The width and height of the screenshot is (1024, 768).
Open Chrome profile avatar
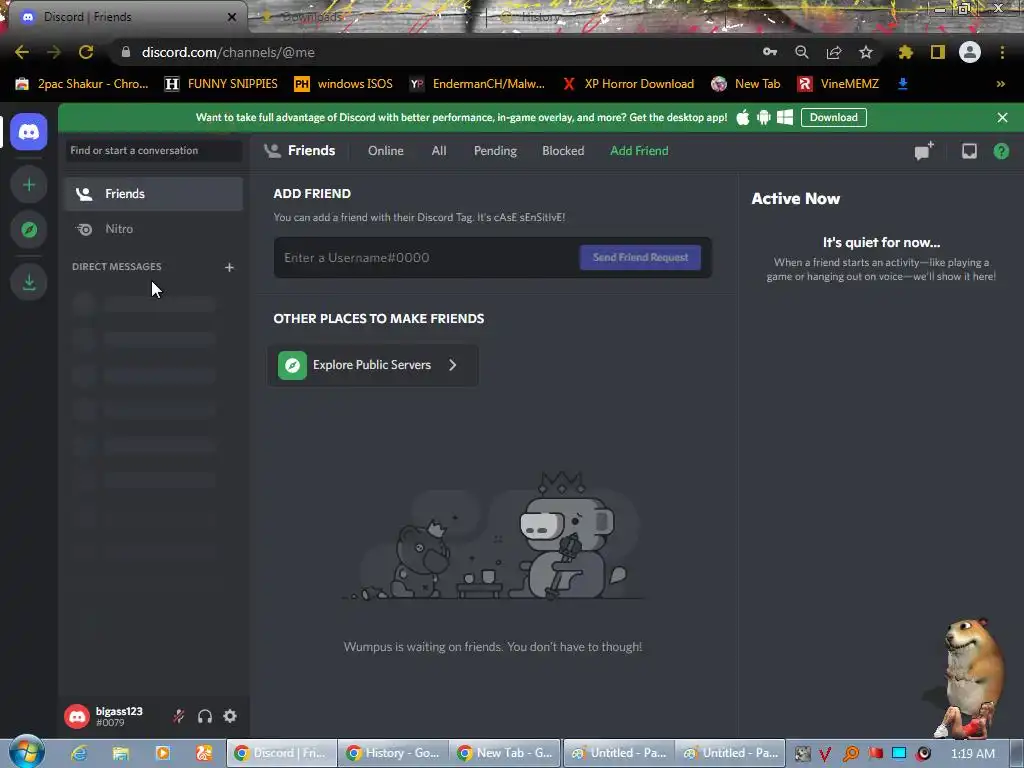[x=970, y=52]
